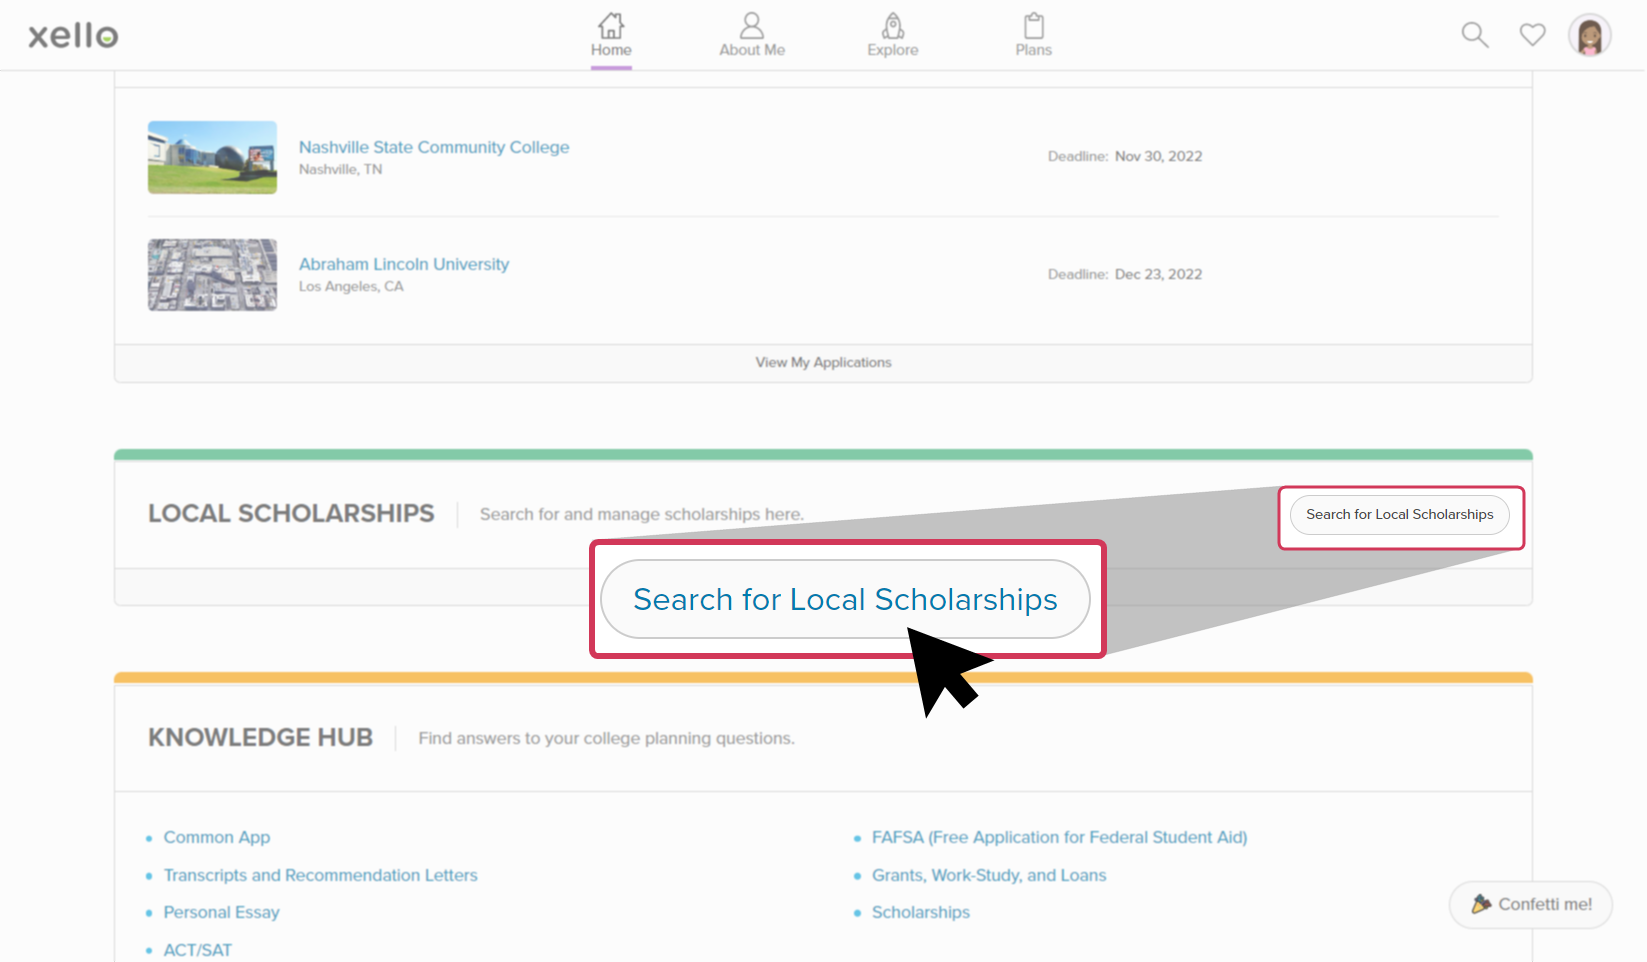Image resolution: width=1647 pixels, height=962 pixels.
Task: Click the Home house icon
Action: pos(611,25)
